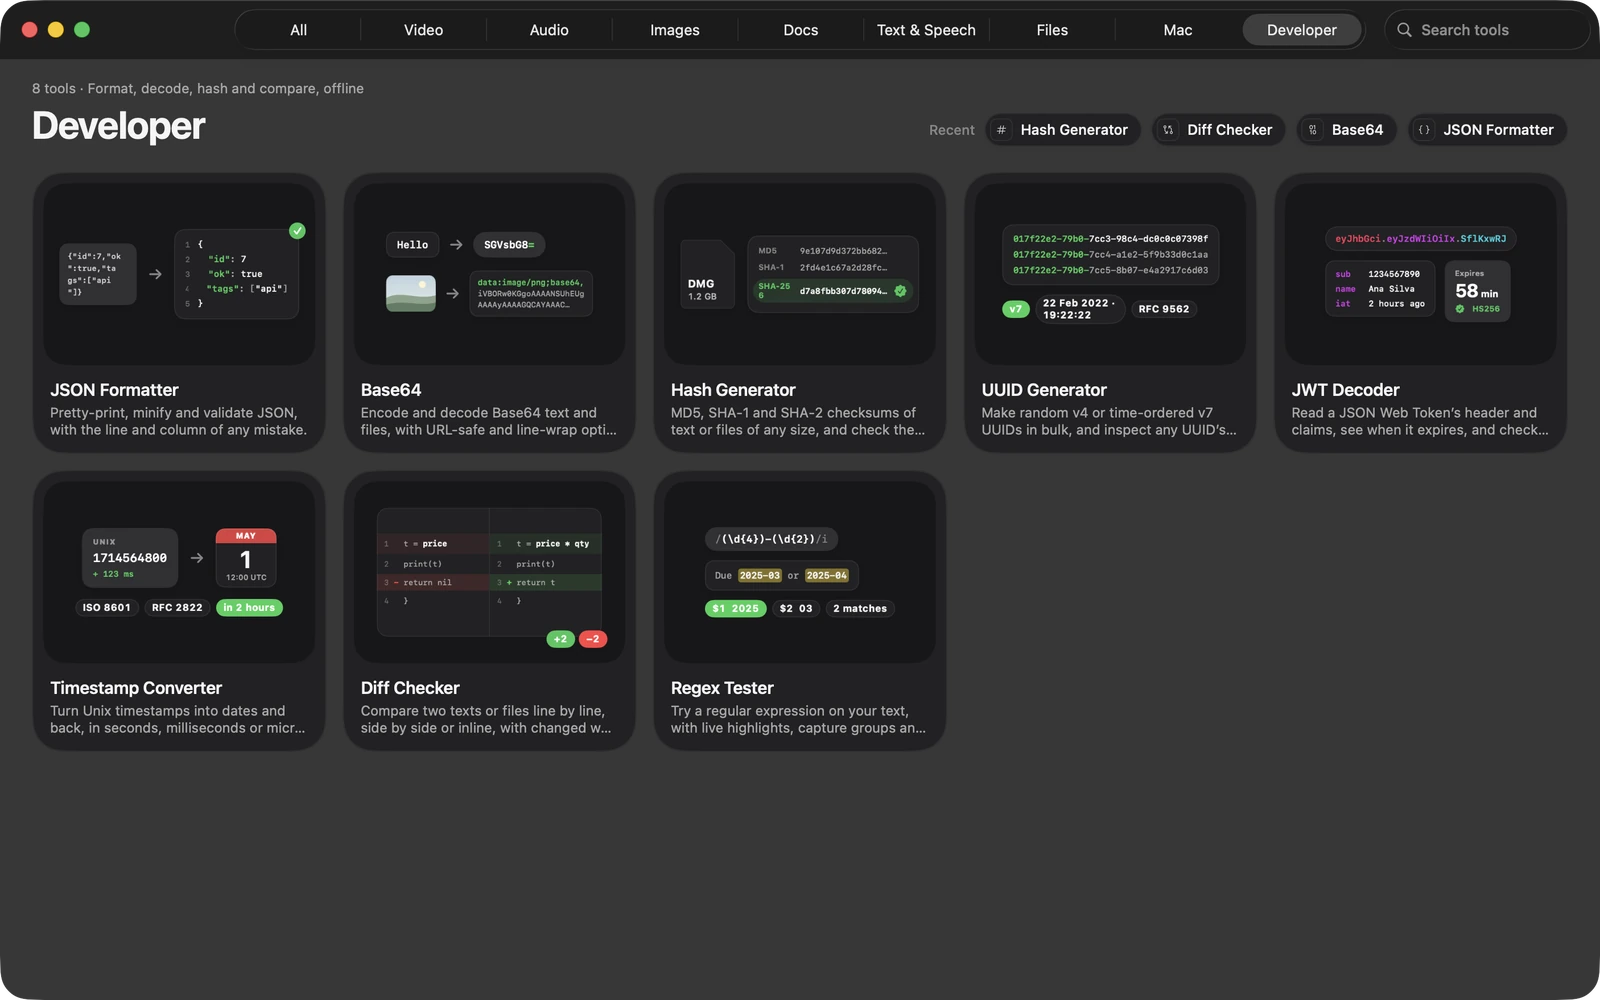Viewport: 1600px width, 1000px height.
Task: Open the Hash Generator card preview
Action: tap(800, 274)
